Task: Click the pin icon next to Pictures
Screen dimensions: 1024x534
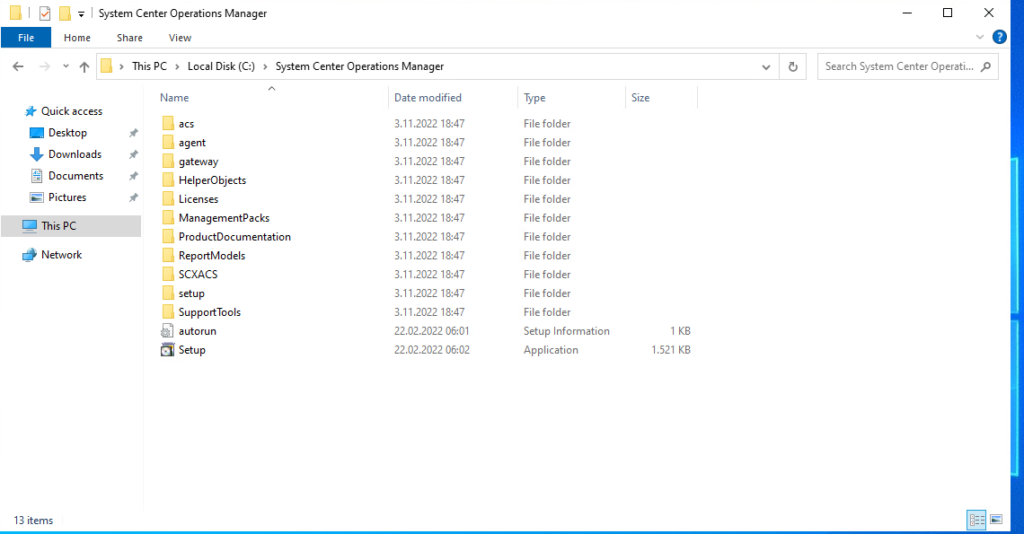Action: click(x=133, y=197)
